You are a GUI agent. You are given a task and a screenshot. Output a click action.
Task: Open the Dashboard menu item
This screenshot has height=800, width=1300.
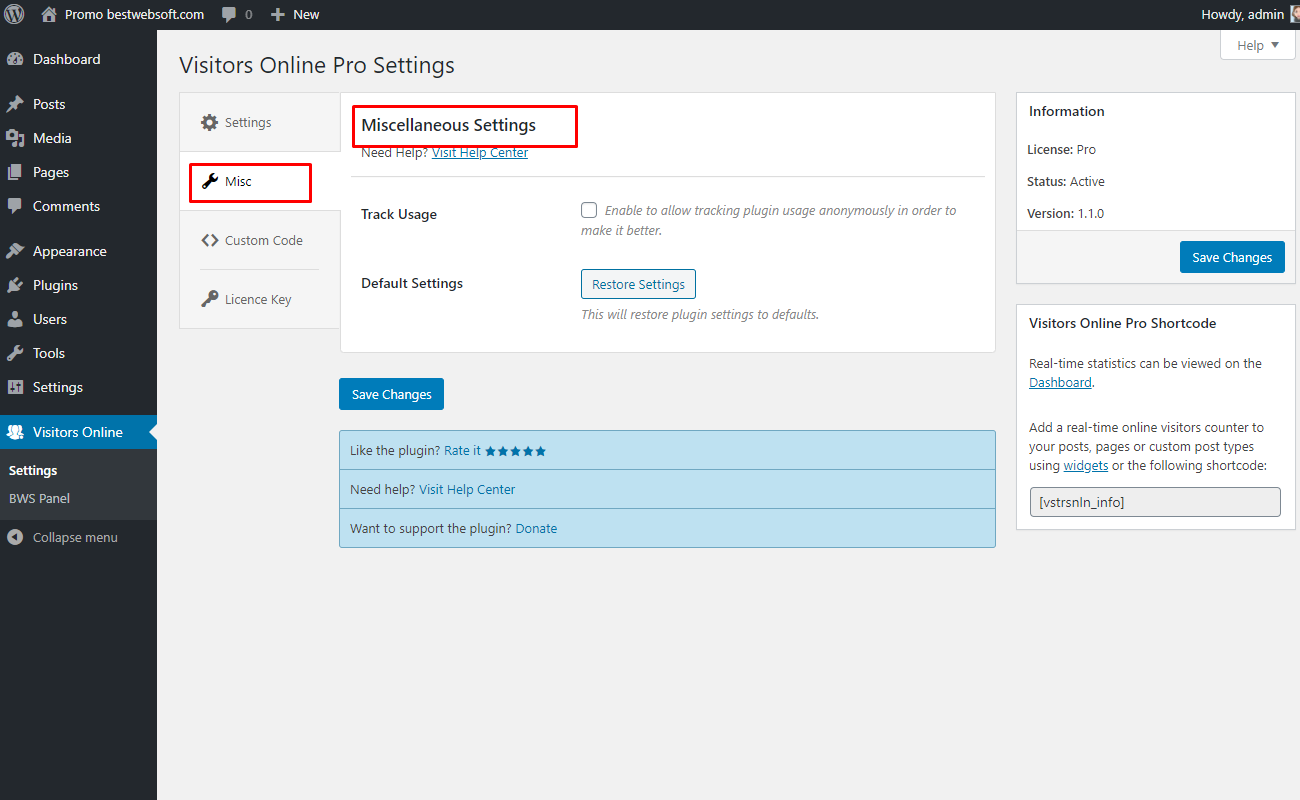pos(78,59)
